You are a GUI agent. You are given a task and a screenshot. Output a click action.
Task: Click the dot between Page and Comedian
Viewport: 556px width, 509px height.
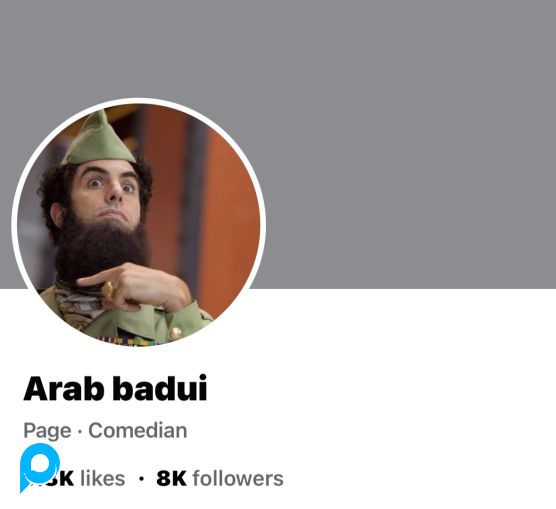click(x=80, y=431)
